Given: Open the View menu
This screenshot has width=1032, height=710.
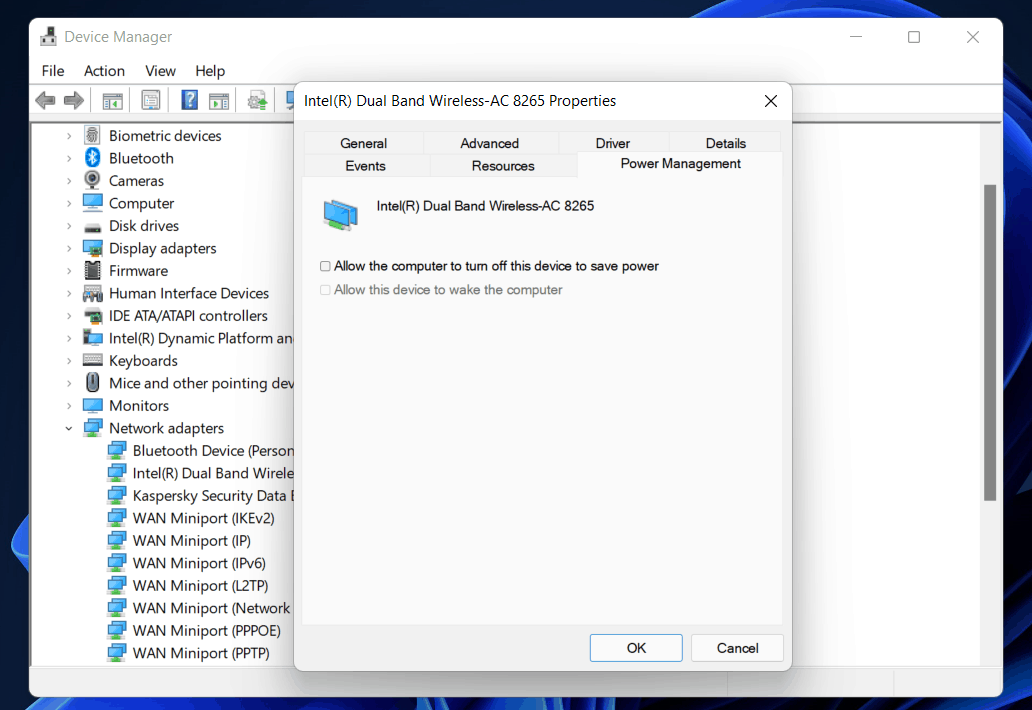Looking at the screenshot, I should pyautogui.click(x=160, y=70).
